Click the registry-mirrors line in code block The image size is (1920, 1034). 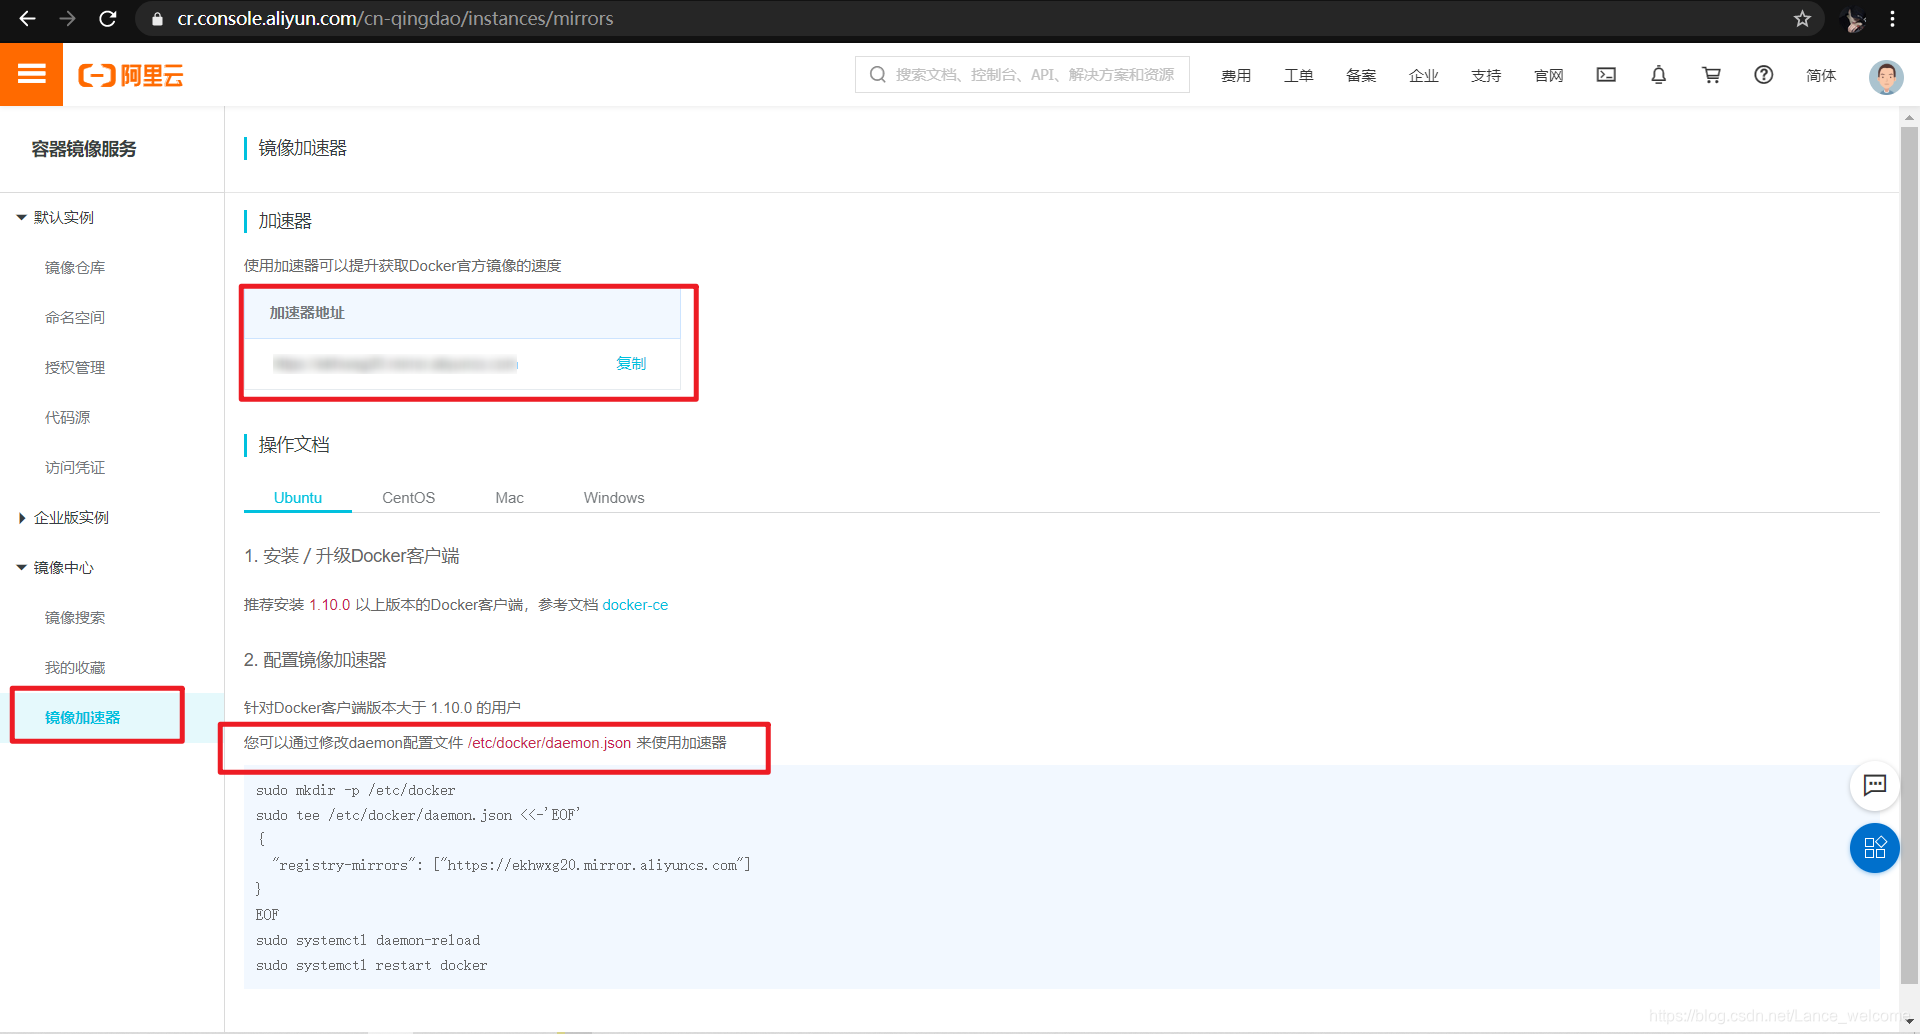(511, 865)
